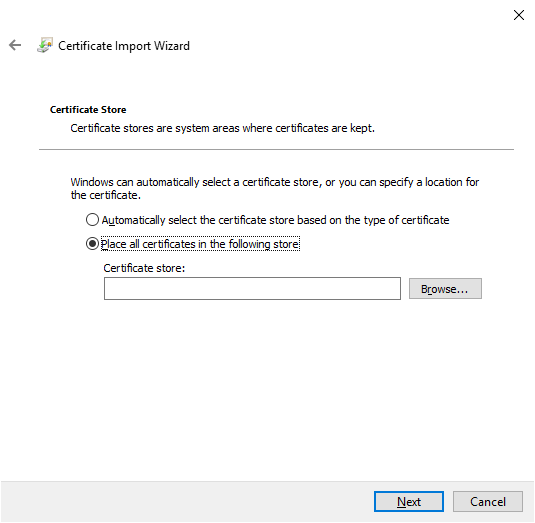Screen dimensions: 535x523
Task: Cancel the certificate import
Action: click(488, 502)
